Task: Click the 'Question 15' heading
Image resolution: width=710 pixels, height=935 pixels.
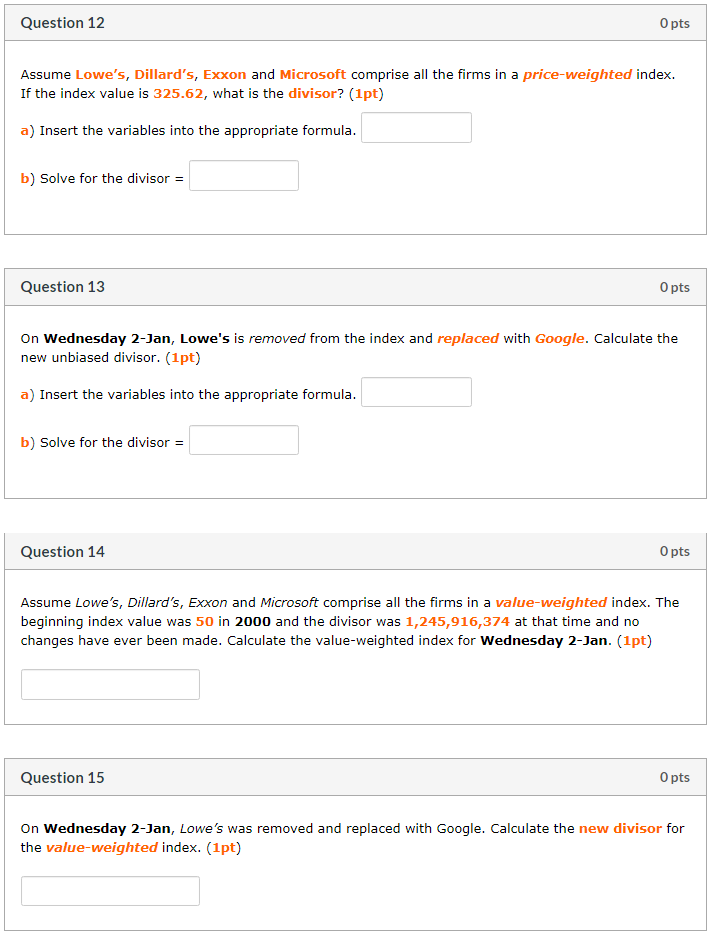Action: tap(62, 778)
